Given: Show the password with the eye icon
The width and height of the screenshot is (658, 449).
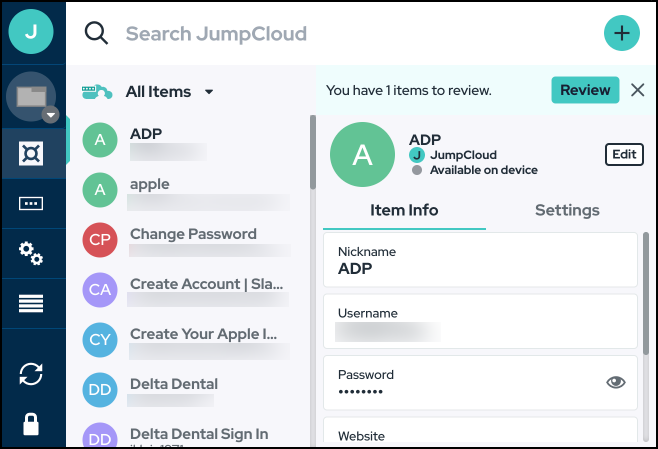Looking at the screenshot, I should 616,382.
